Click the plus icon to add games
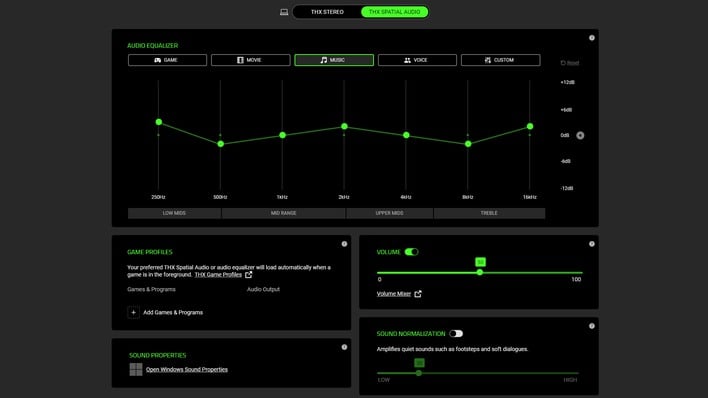The width and height of the screenshot is (708, 398). click(x=133, y=312)
